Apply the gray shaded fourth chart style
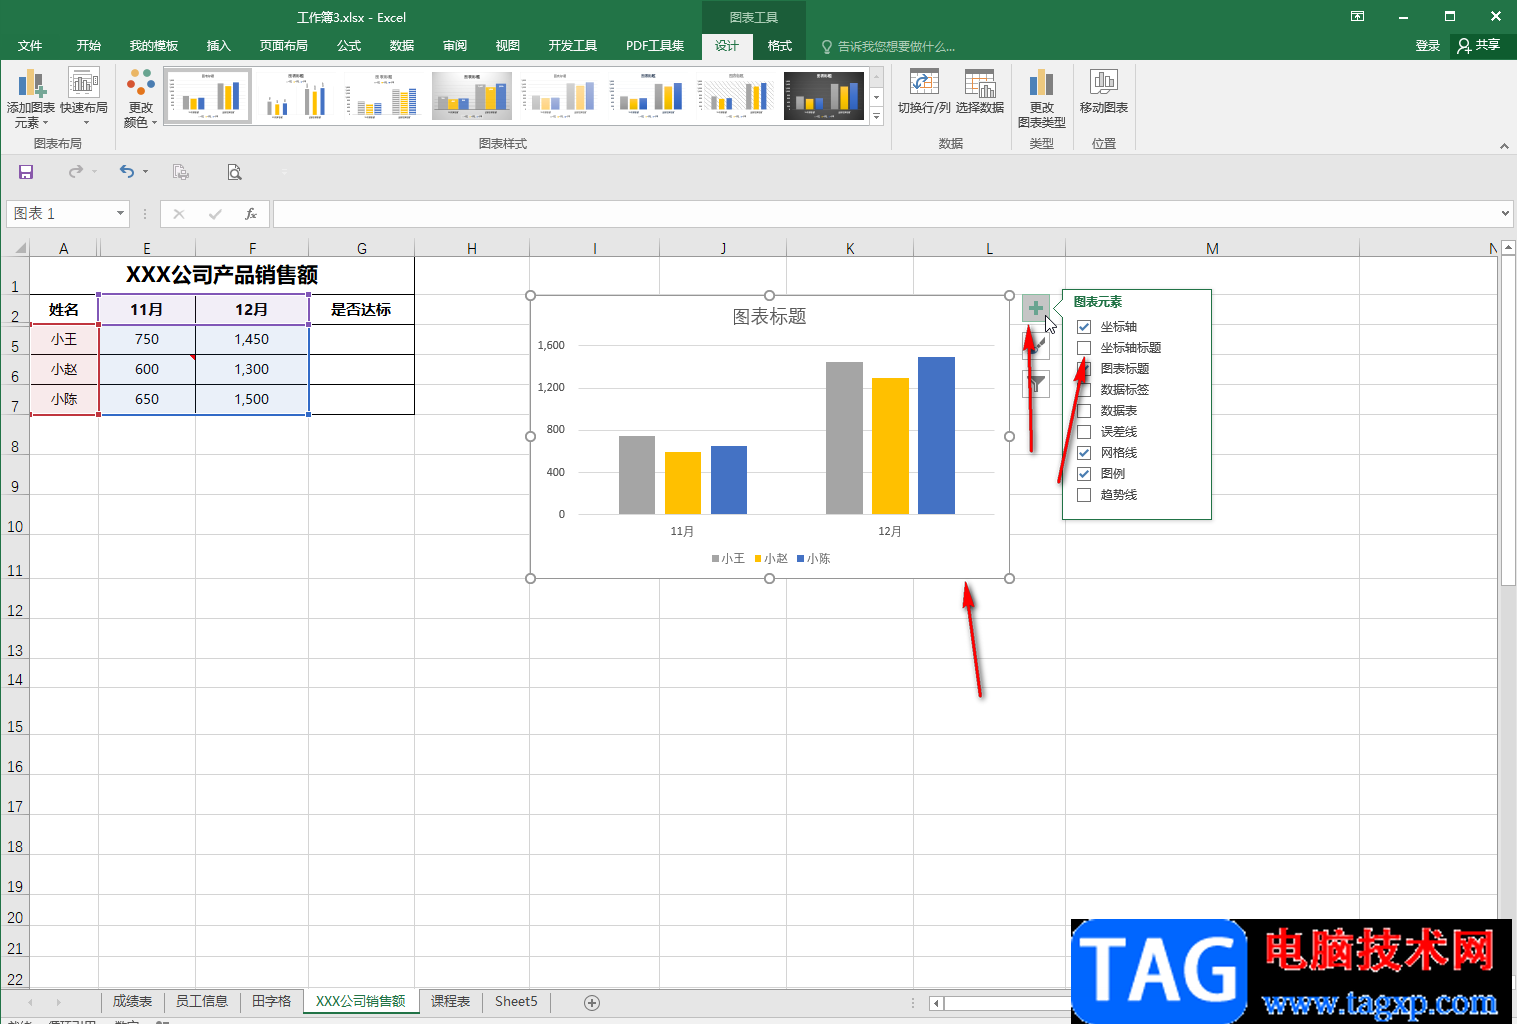 point(472,96)
